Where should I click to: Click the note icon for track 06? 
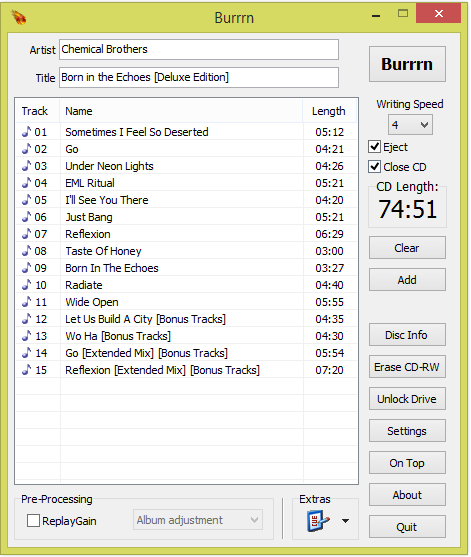[26, 217]
